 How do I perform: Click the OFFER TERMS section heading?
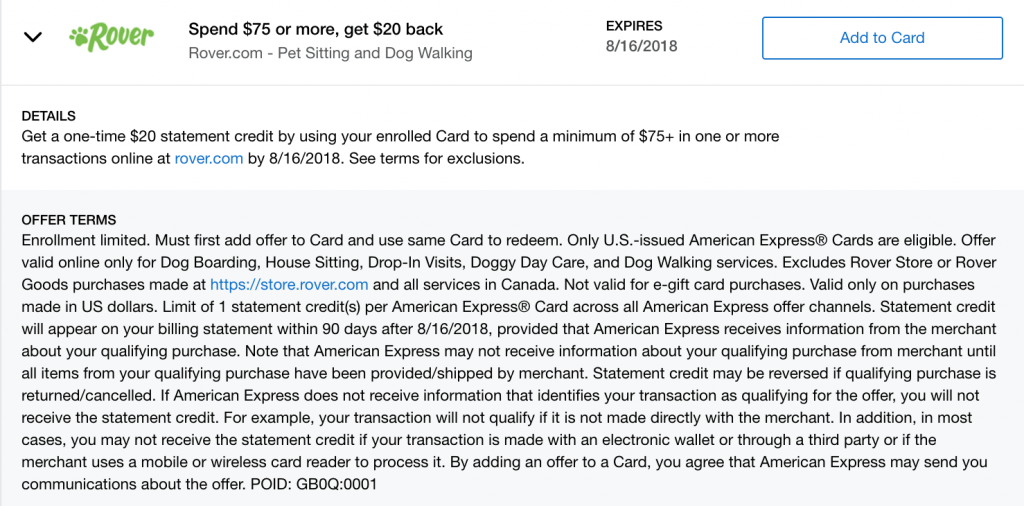coord(69,220)
